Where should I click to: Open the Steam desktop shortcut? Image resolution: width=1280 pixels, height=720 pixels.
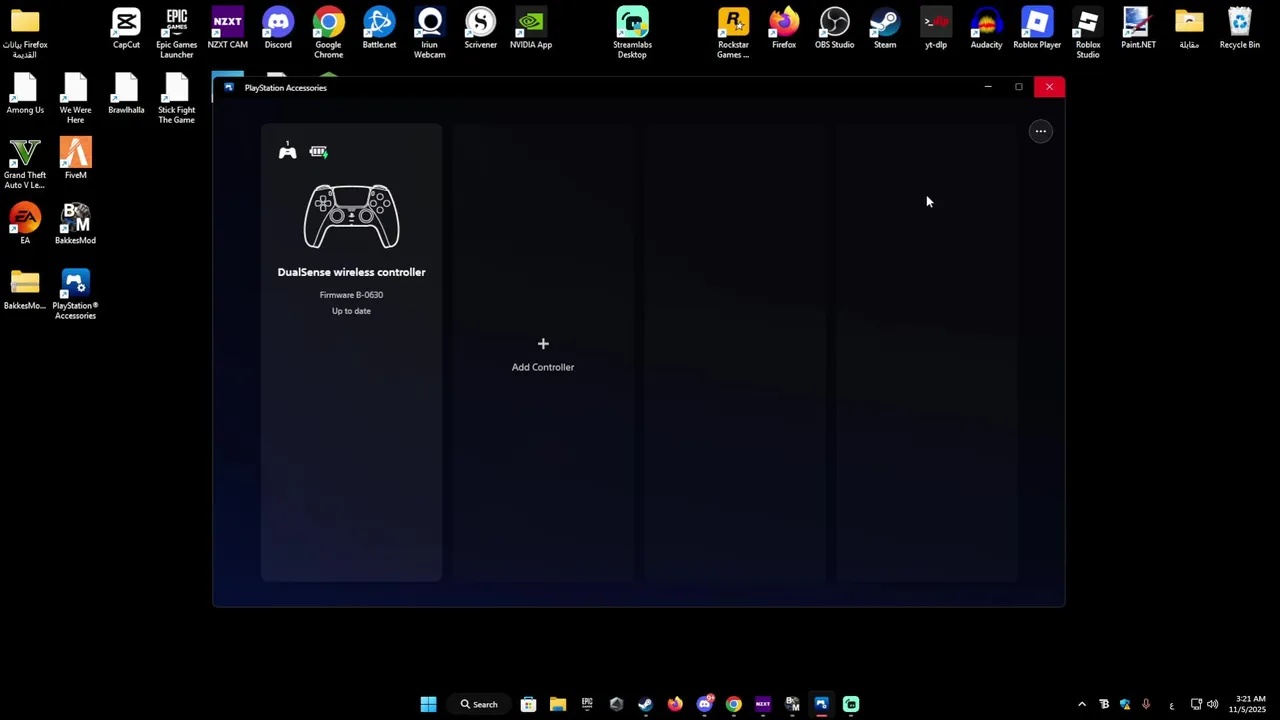(885, 29)
